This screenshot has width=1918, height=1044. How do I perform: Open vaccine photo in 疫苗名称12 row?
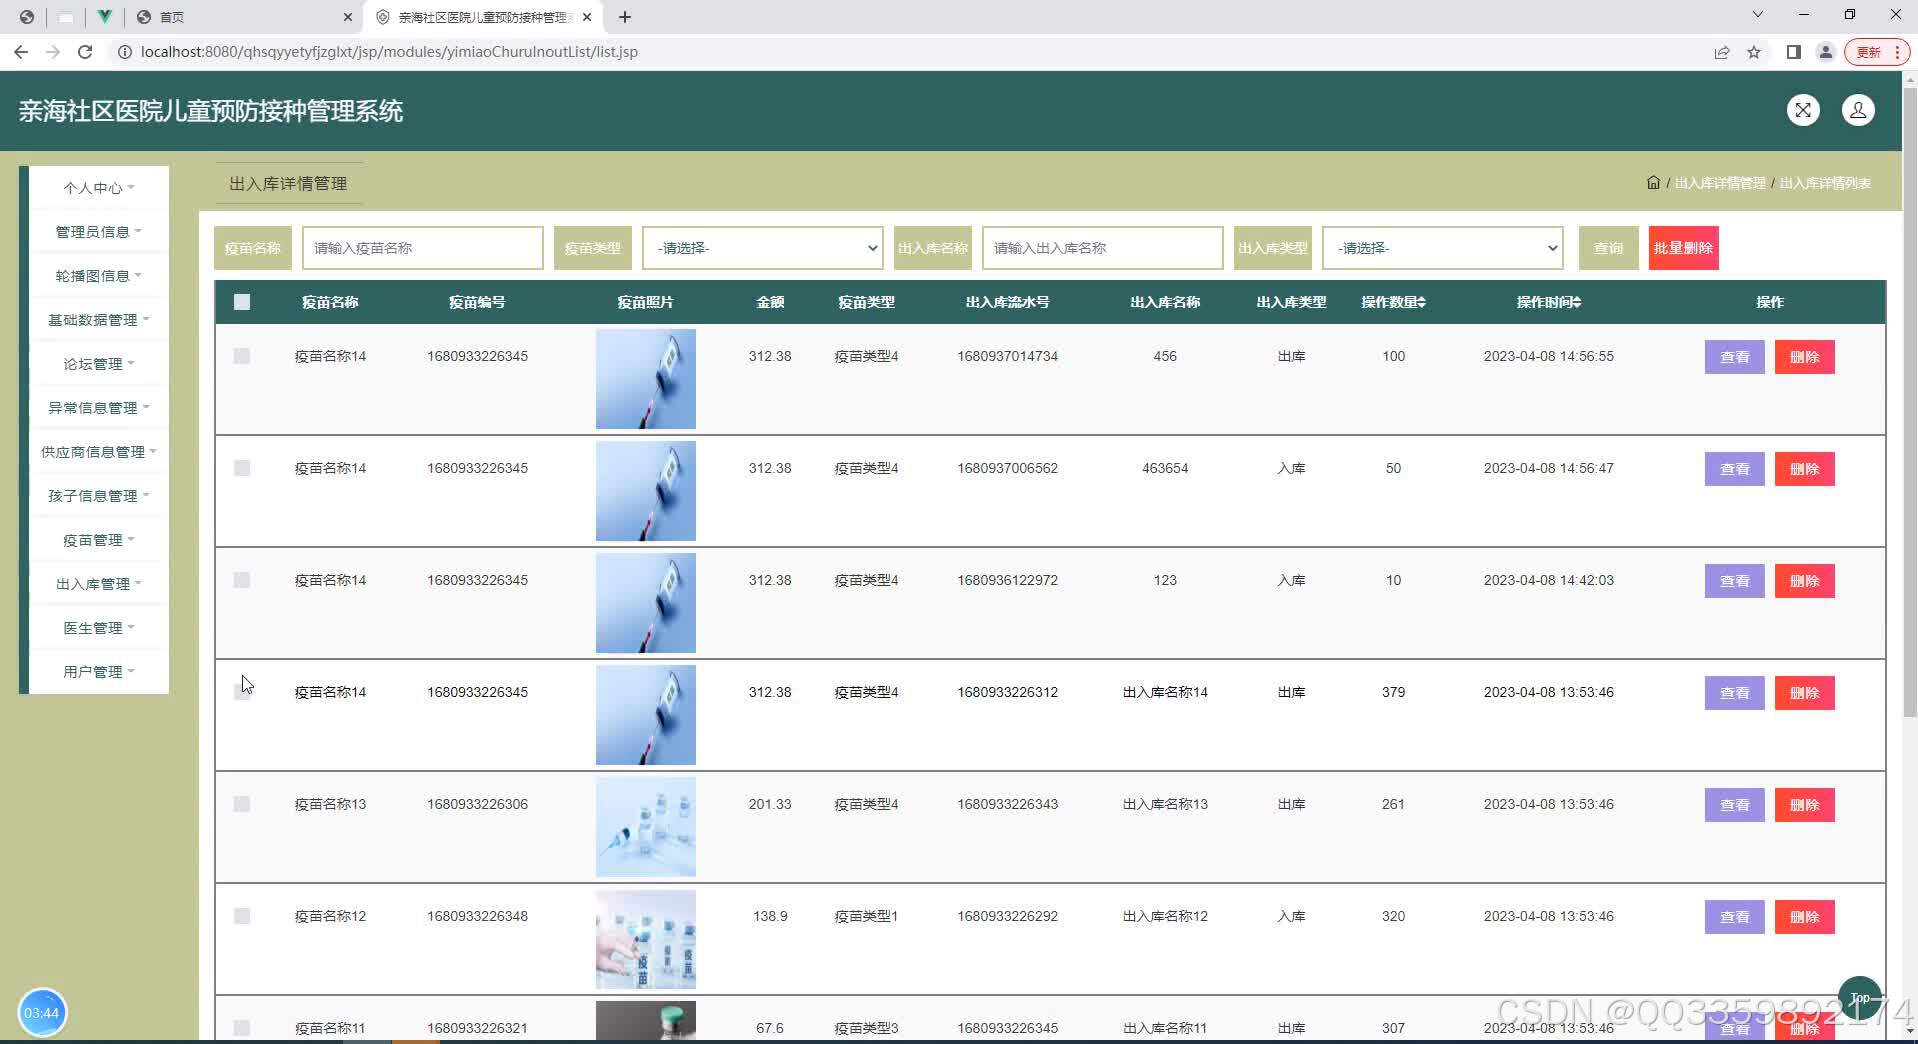(x=646, y=939)
